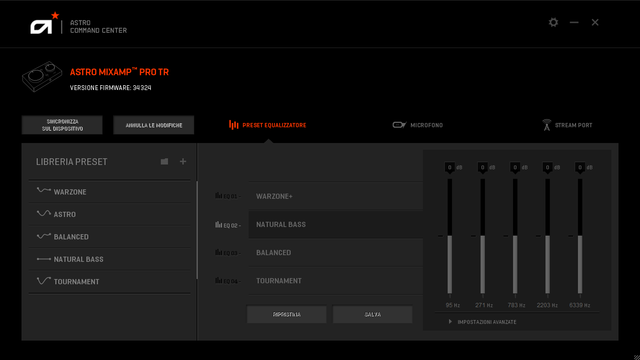Click the dB value above 6339 Hz
This screenshot has height=360, width=640.
click(x=580, y=167)
